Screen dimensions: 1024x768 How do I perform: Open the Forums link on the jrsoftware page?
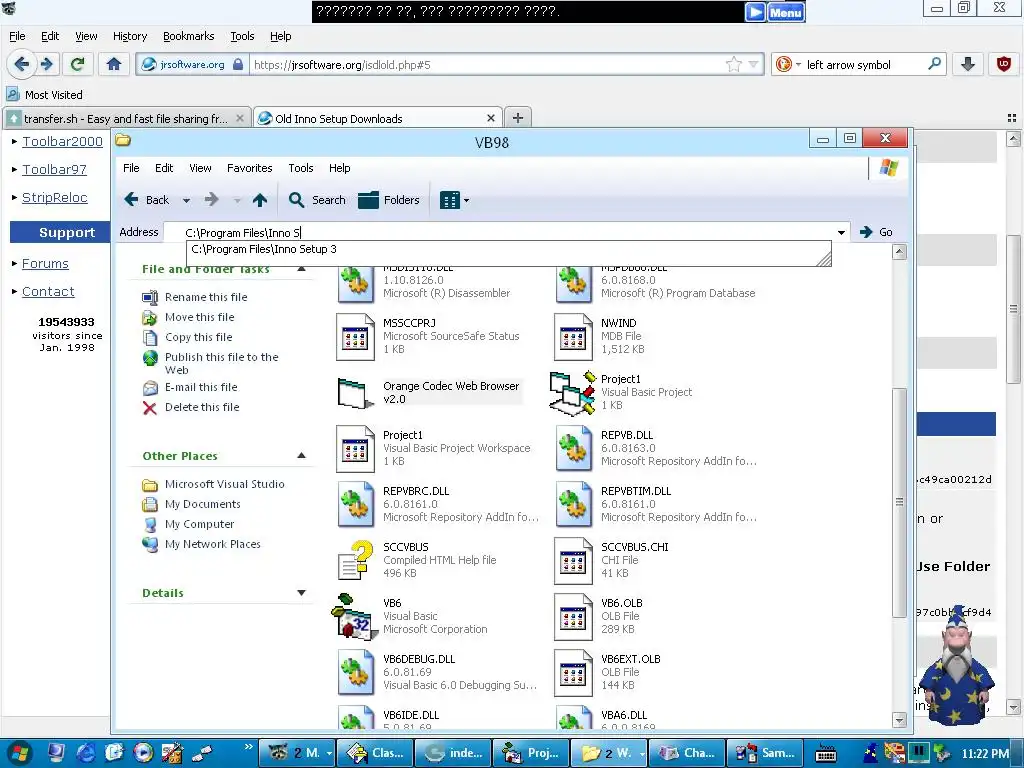(x=45, y=263)
